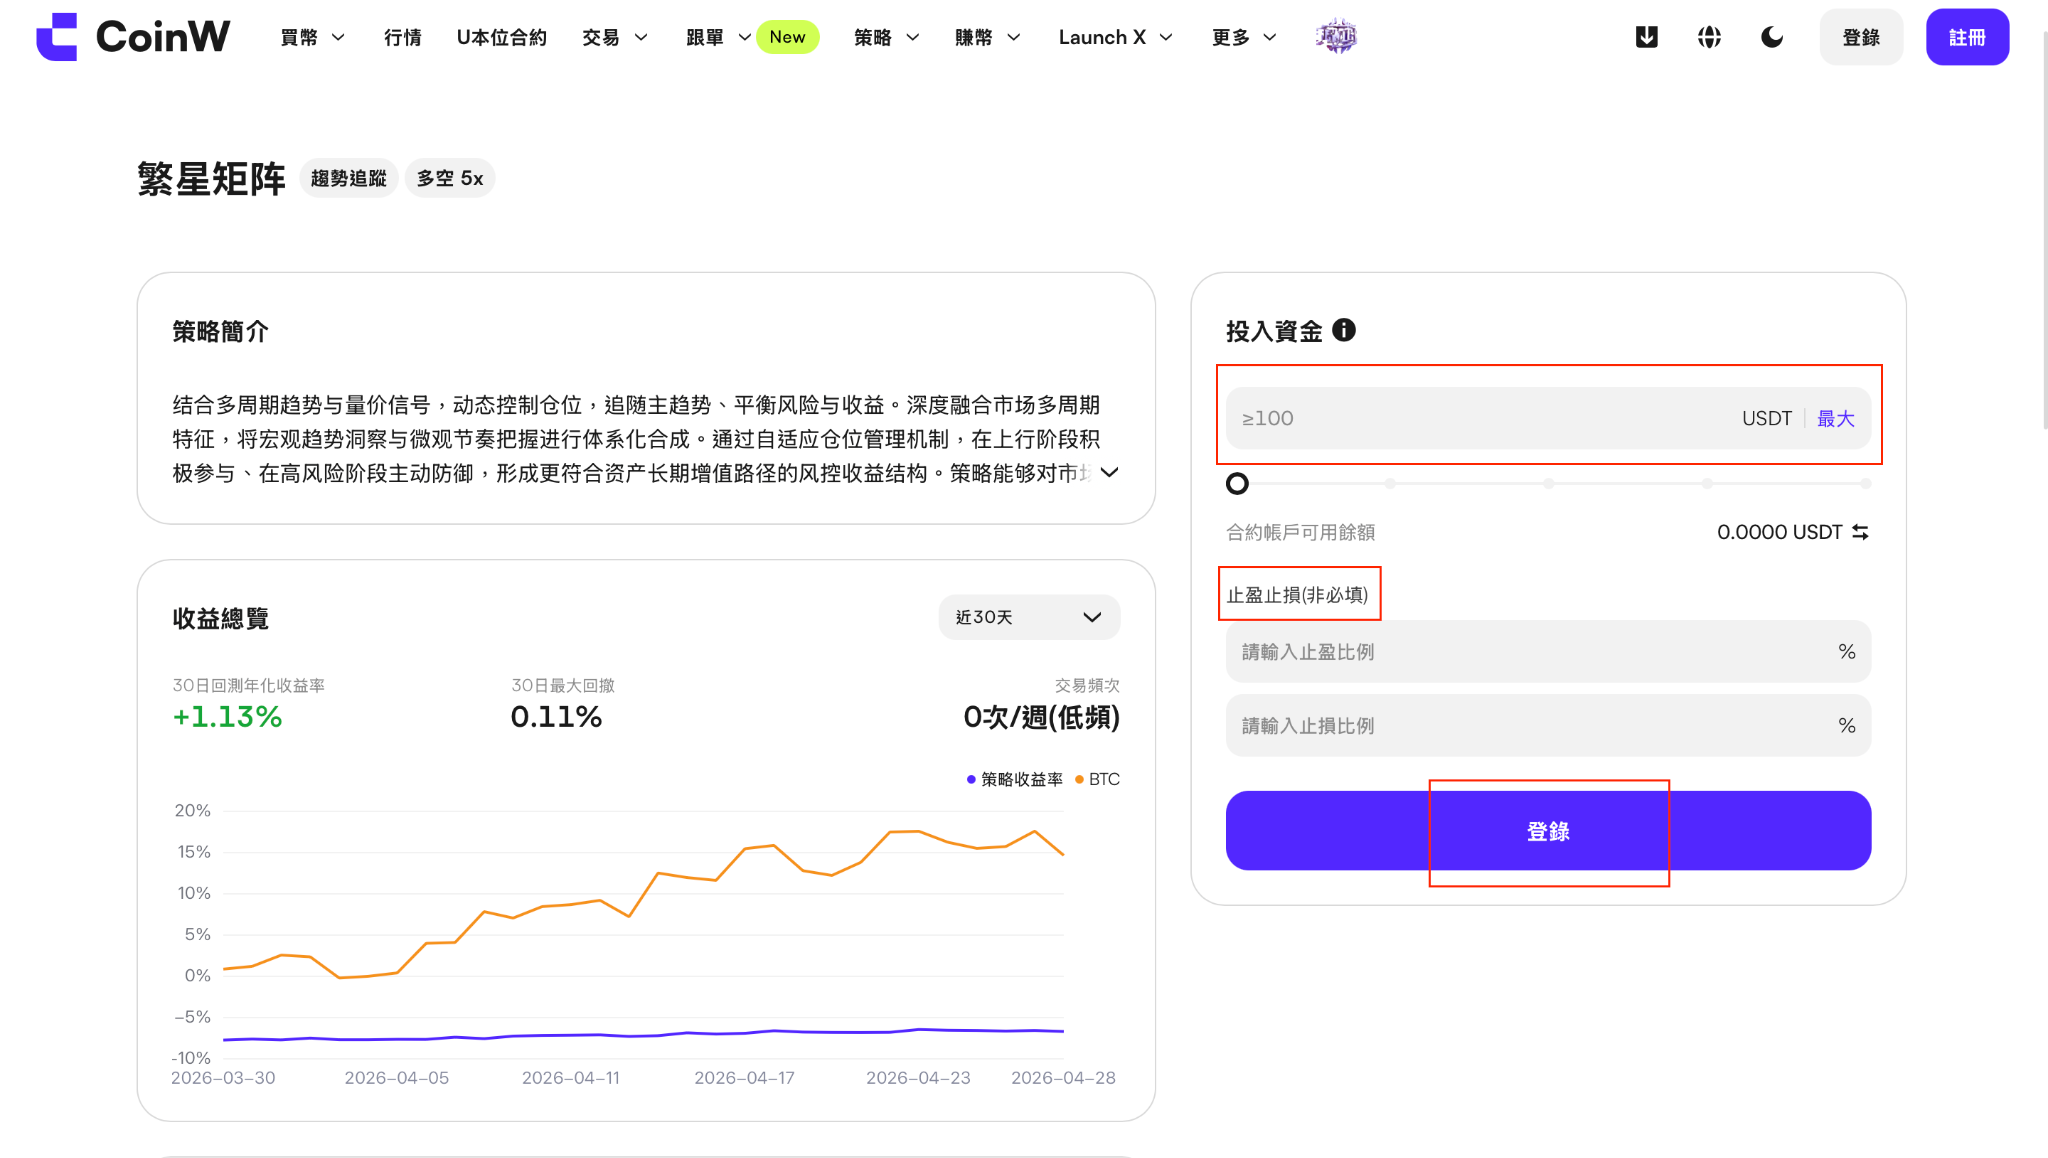
Task: Click the 0.11% max drawdown value
Action: [556, 717]
